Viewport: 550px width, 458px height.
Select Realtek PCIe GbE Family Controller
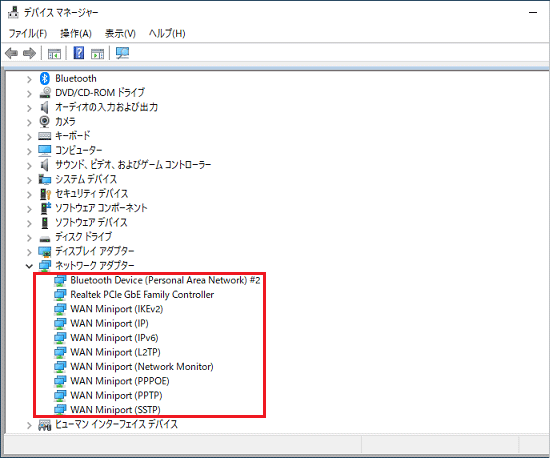click(x=142, y=295)
